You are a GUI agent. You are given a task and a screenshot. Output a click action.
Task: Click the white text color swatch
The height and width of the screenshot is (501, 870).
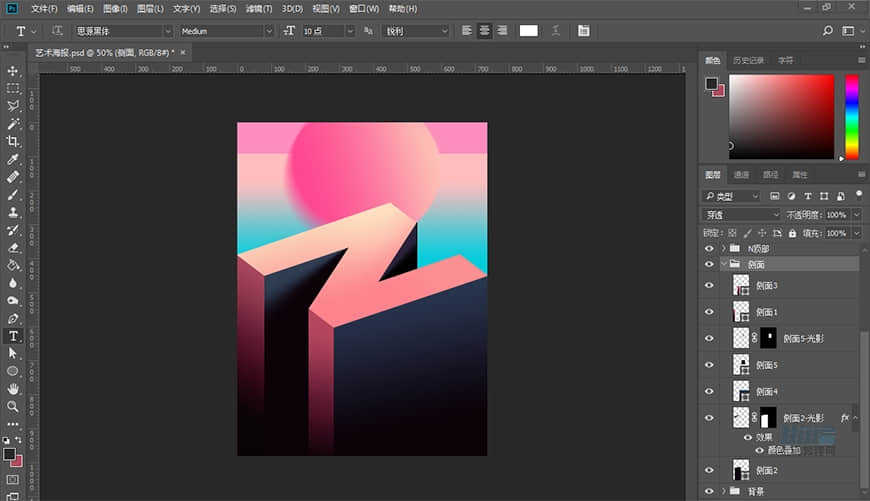528,31
